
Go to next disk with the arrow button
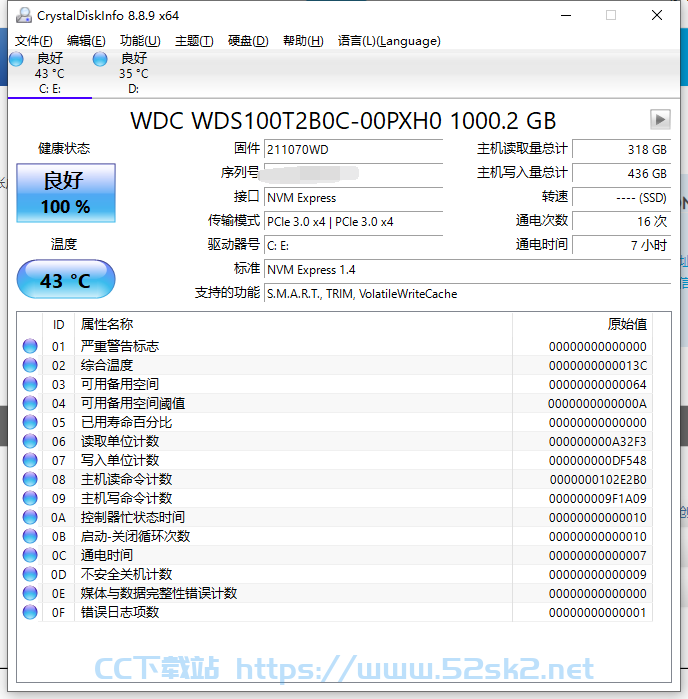[x=660, y=119]
